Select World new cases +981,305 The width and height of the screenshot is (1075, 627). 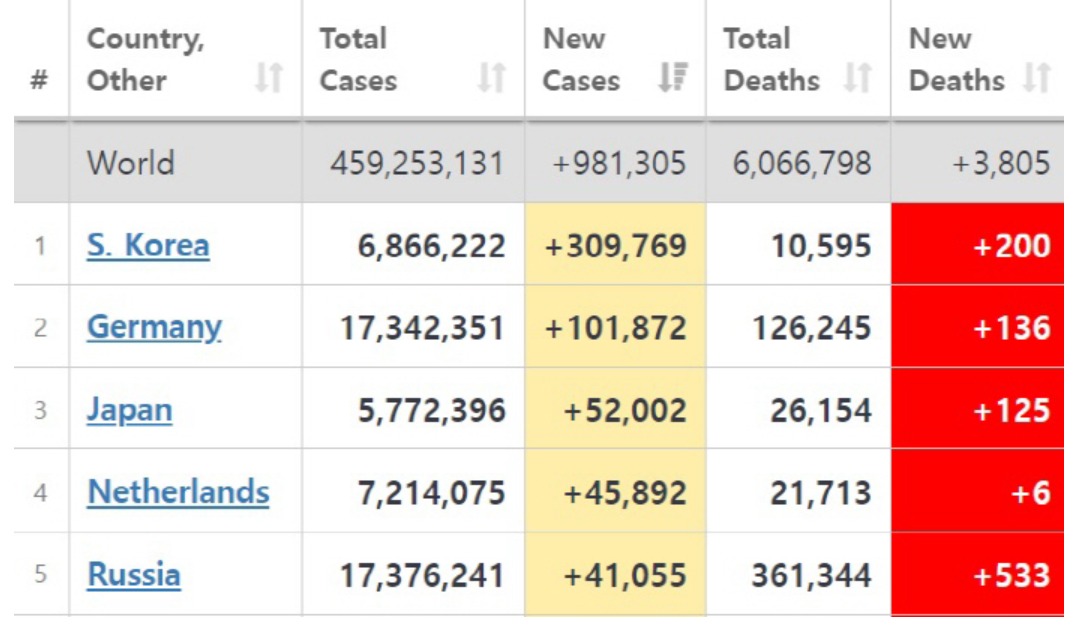click(x=619, y=164)
